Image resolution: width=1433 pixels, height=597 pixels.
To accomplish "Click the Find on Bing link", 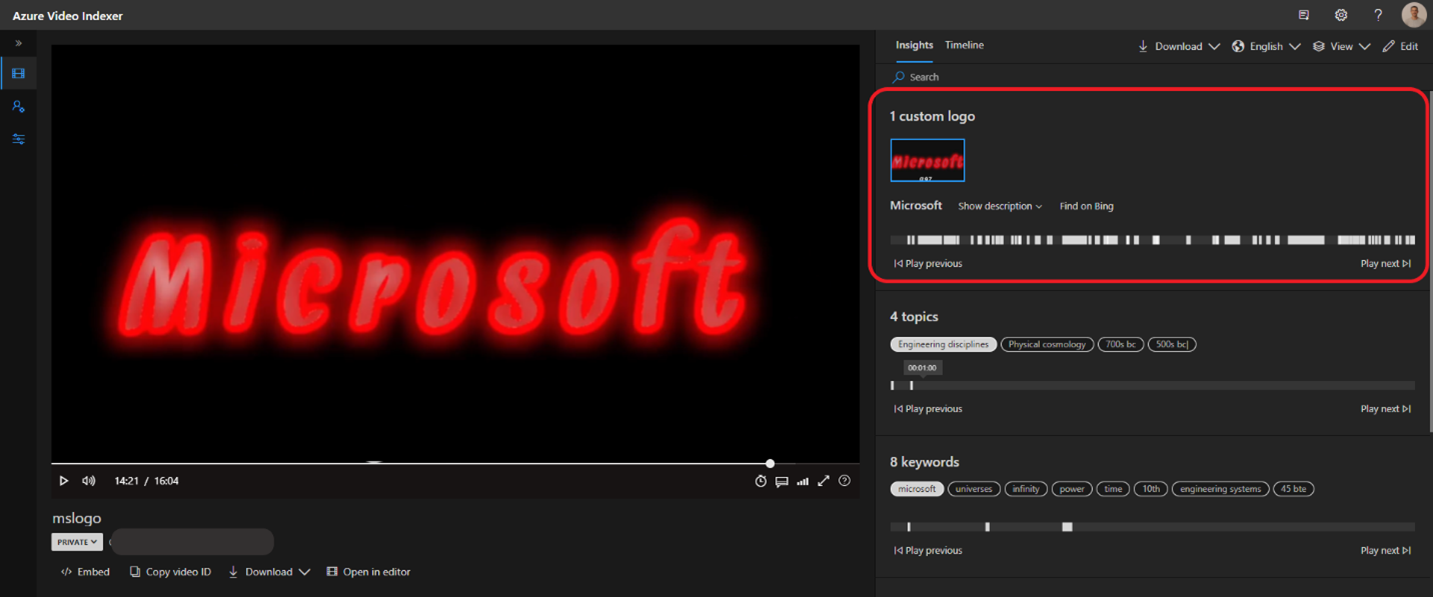I will coord(1087,206).
